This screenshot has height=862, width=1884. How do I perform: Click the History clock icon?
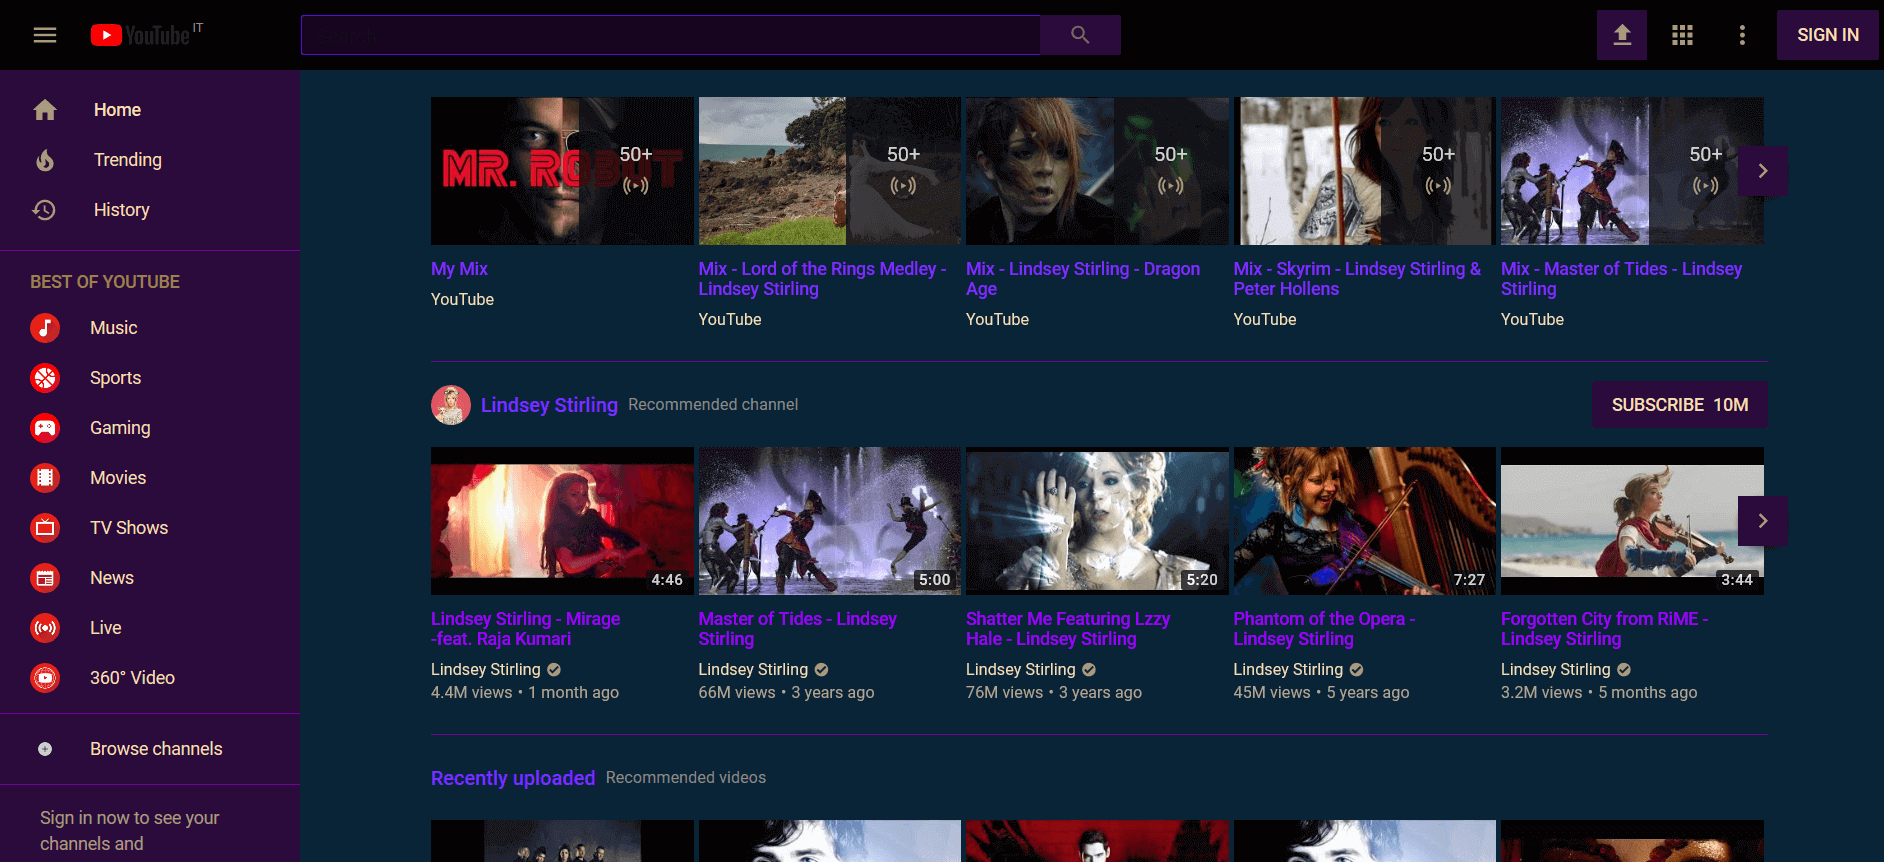pos(45,210)
